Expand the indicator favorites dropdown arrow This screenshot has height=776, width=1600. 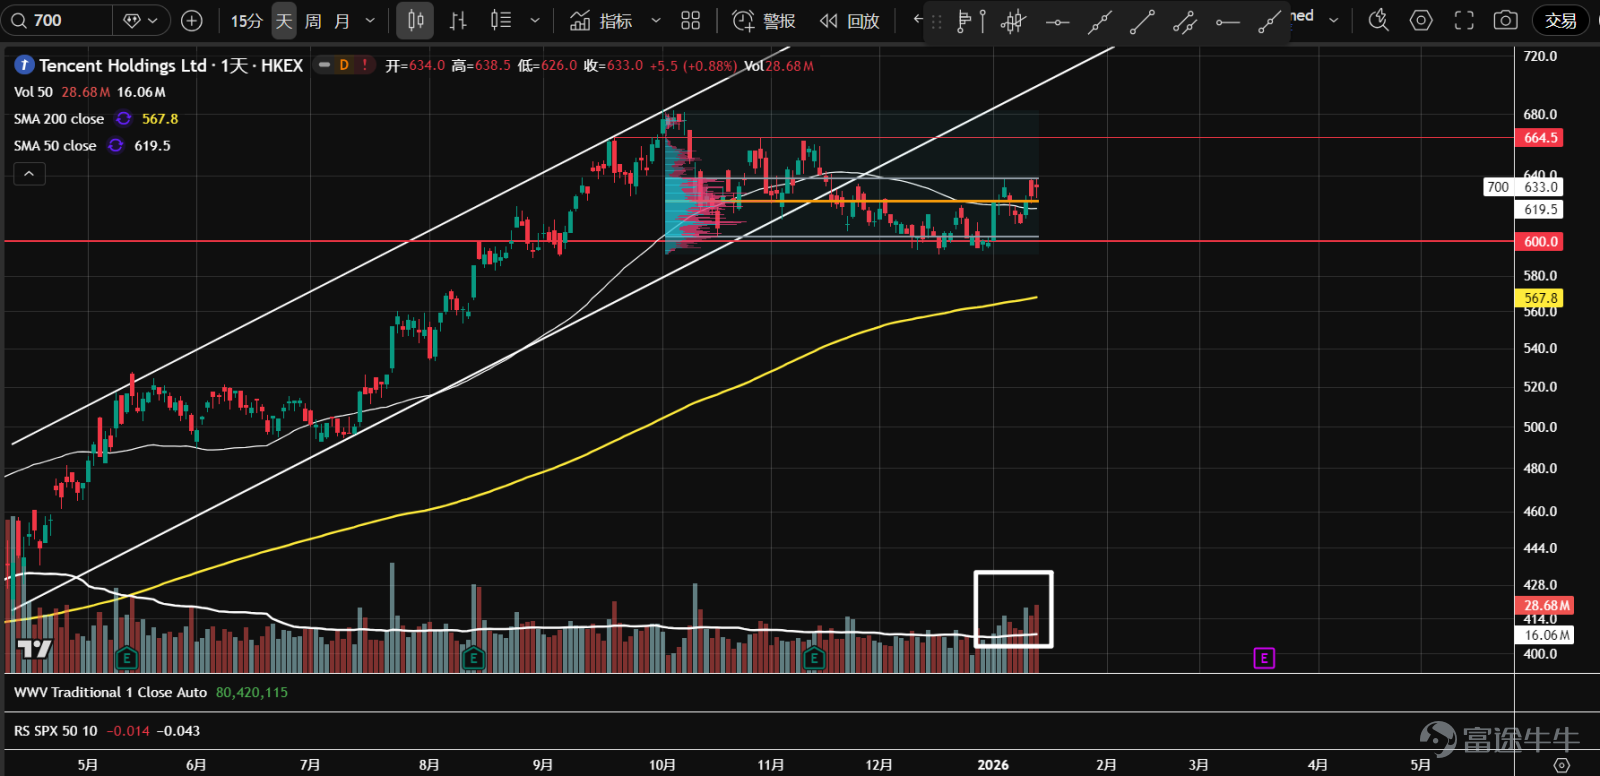coord(656,20)
